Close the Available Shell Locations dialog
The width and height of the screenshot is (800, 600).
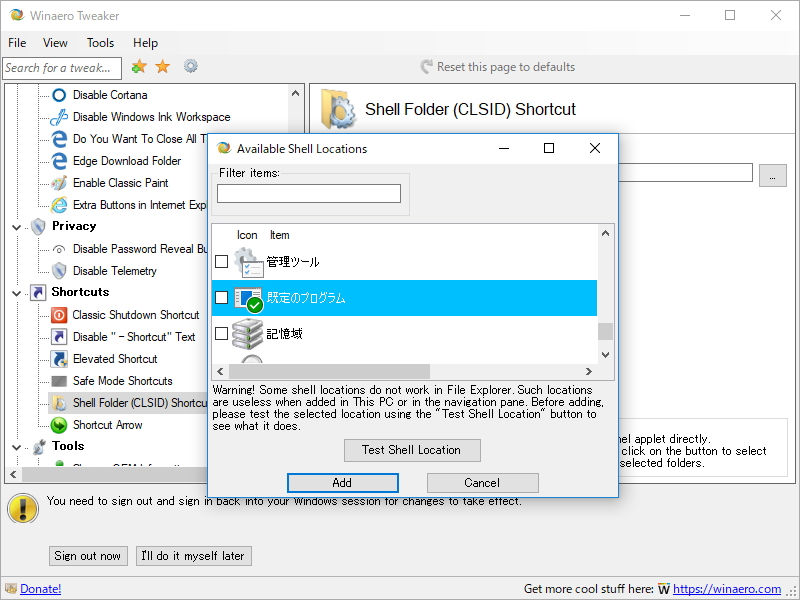click(x=594, y=148)
